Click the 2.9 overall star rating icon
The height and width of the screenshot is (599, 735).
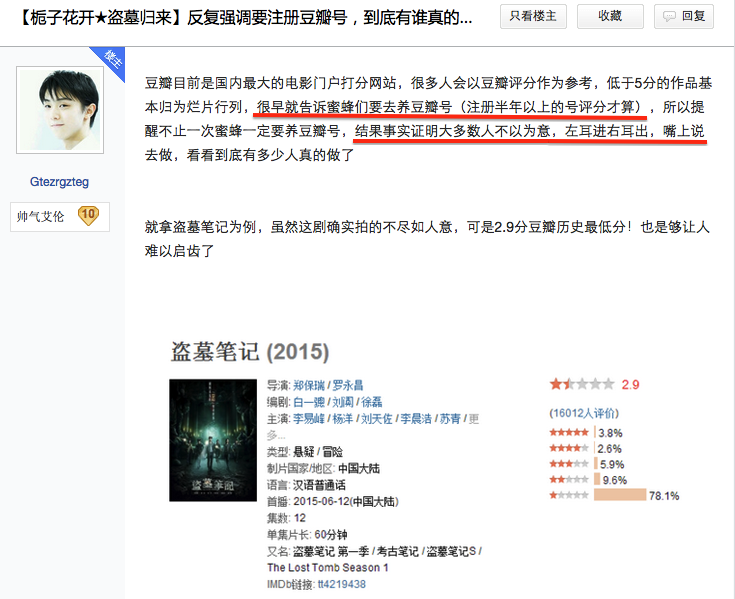pyautogui.click(x=582, y=384)
